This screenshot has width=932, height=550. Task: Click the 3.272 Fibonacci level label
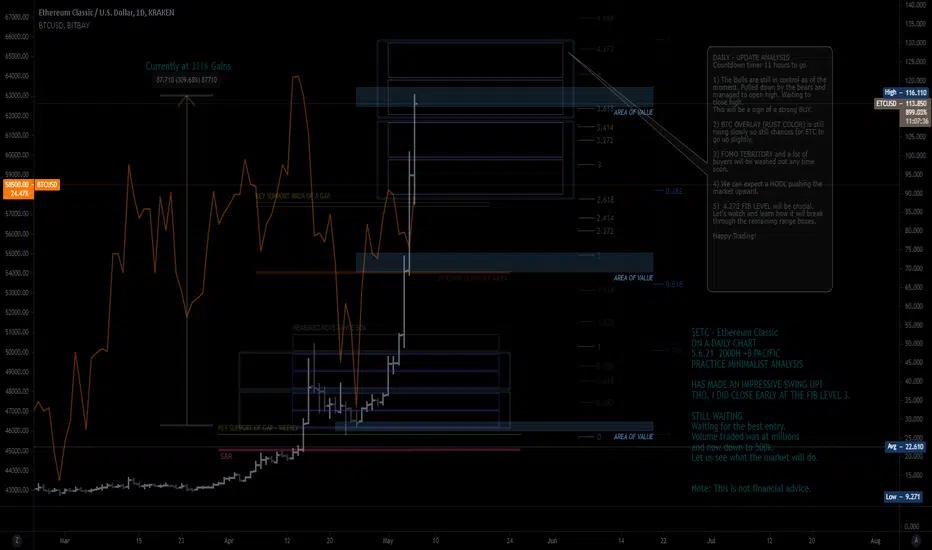[605, 140]
